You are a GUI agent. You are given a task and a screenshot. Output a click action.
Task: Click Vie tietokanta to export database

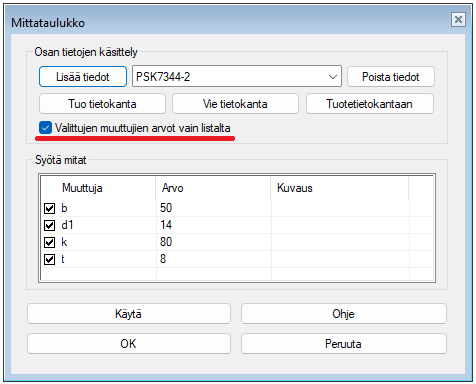[x=235, y=104]
